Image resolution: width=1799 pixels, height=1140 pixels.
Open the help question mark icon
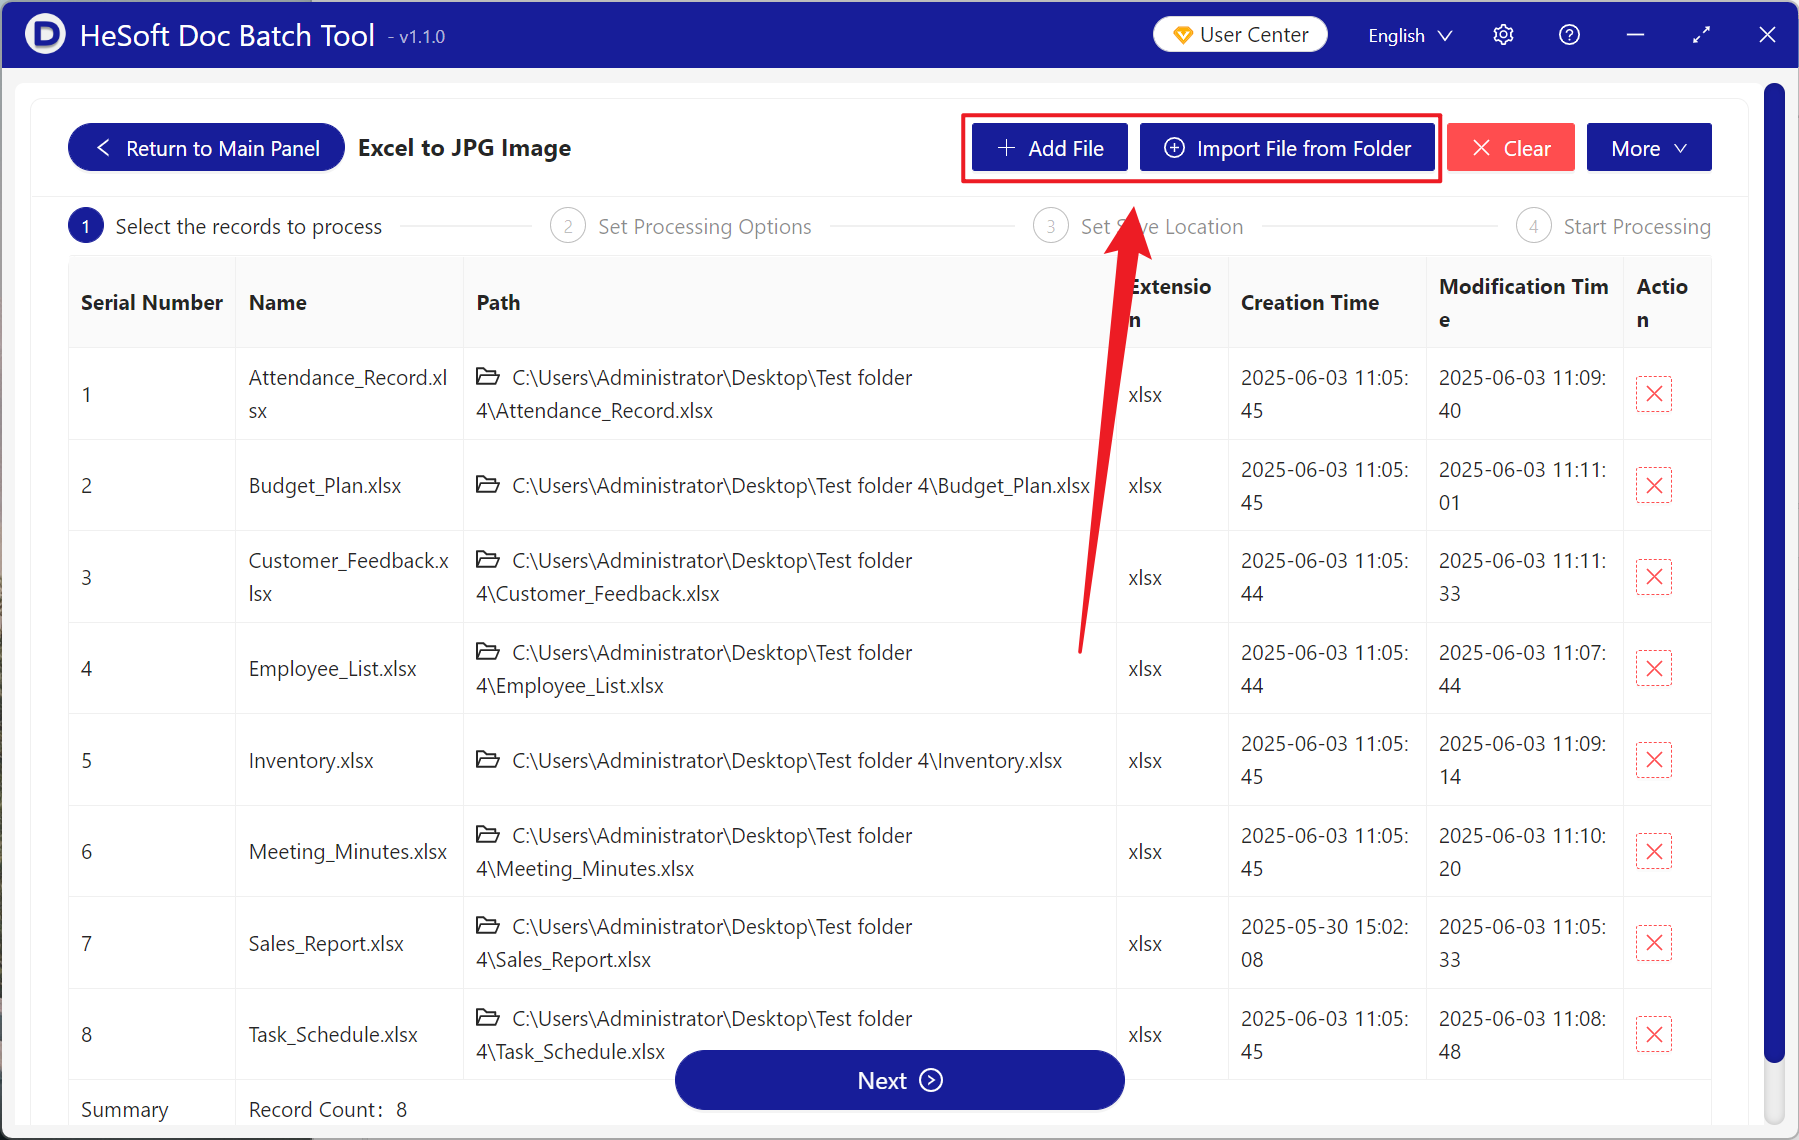pyautogui.click(x=1569, y=35)
